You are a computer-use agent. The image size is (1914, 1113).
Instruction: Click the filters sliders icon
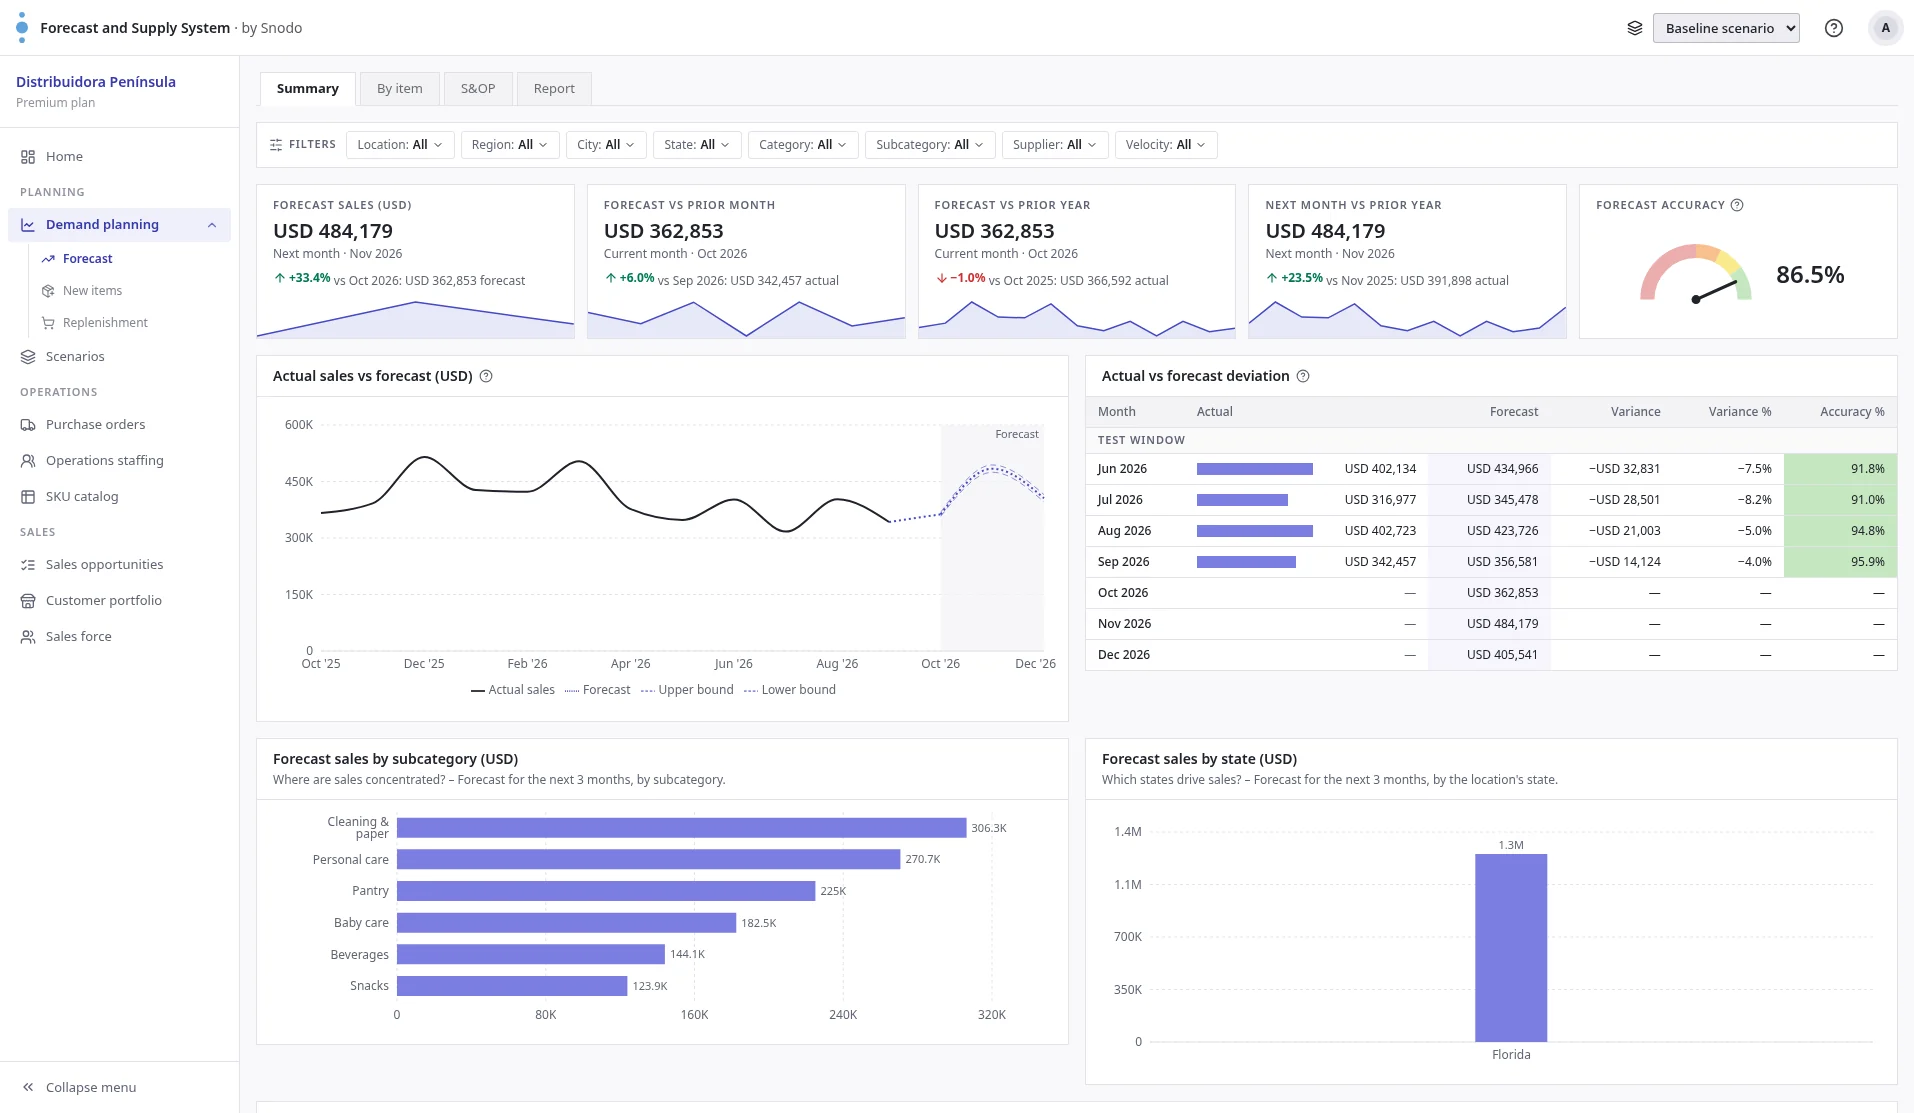[x=276, y=145]
